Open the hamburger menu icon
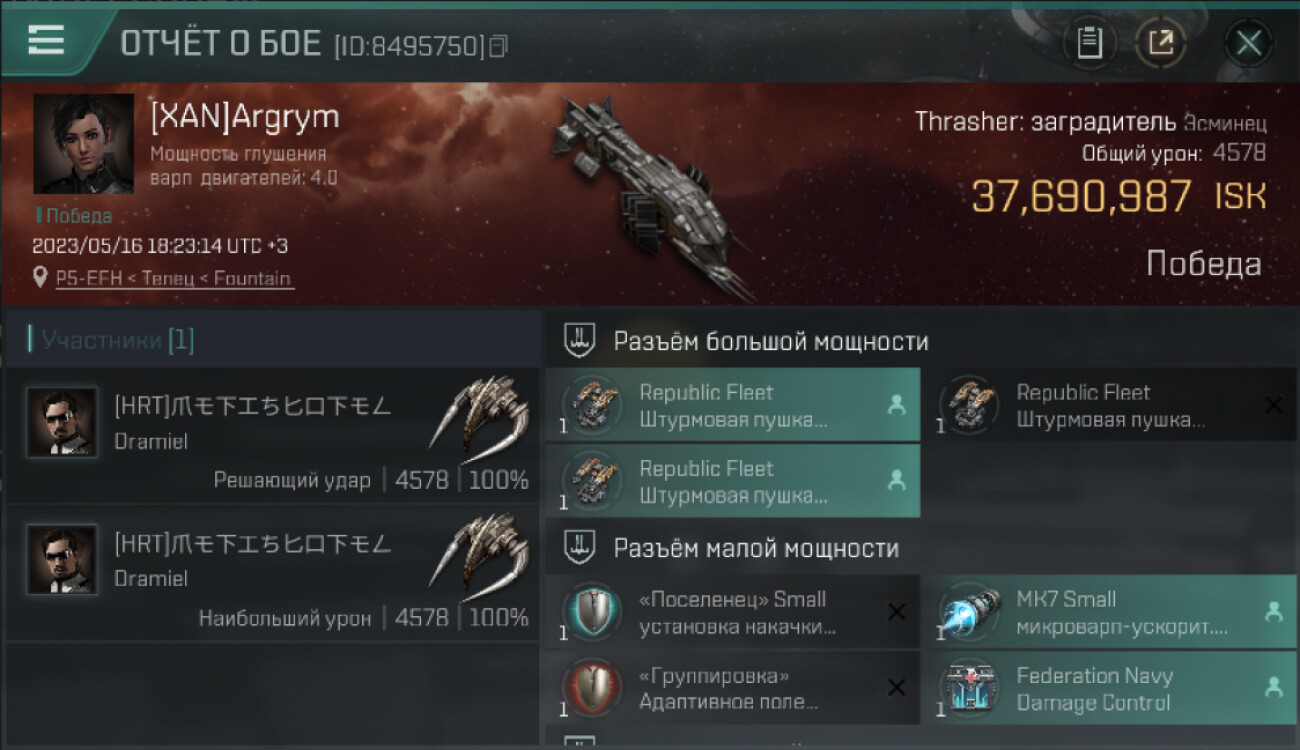 click(46, 40)
